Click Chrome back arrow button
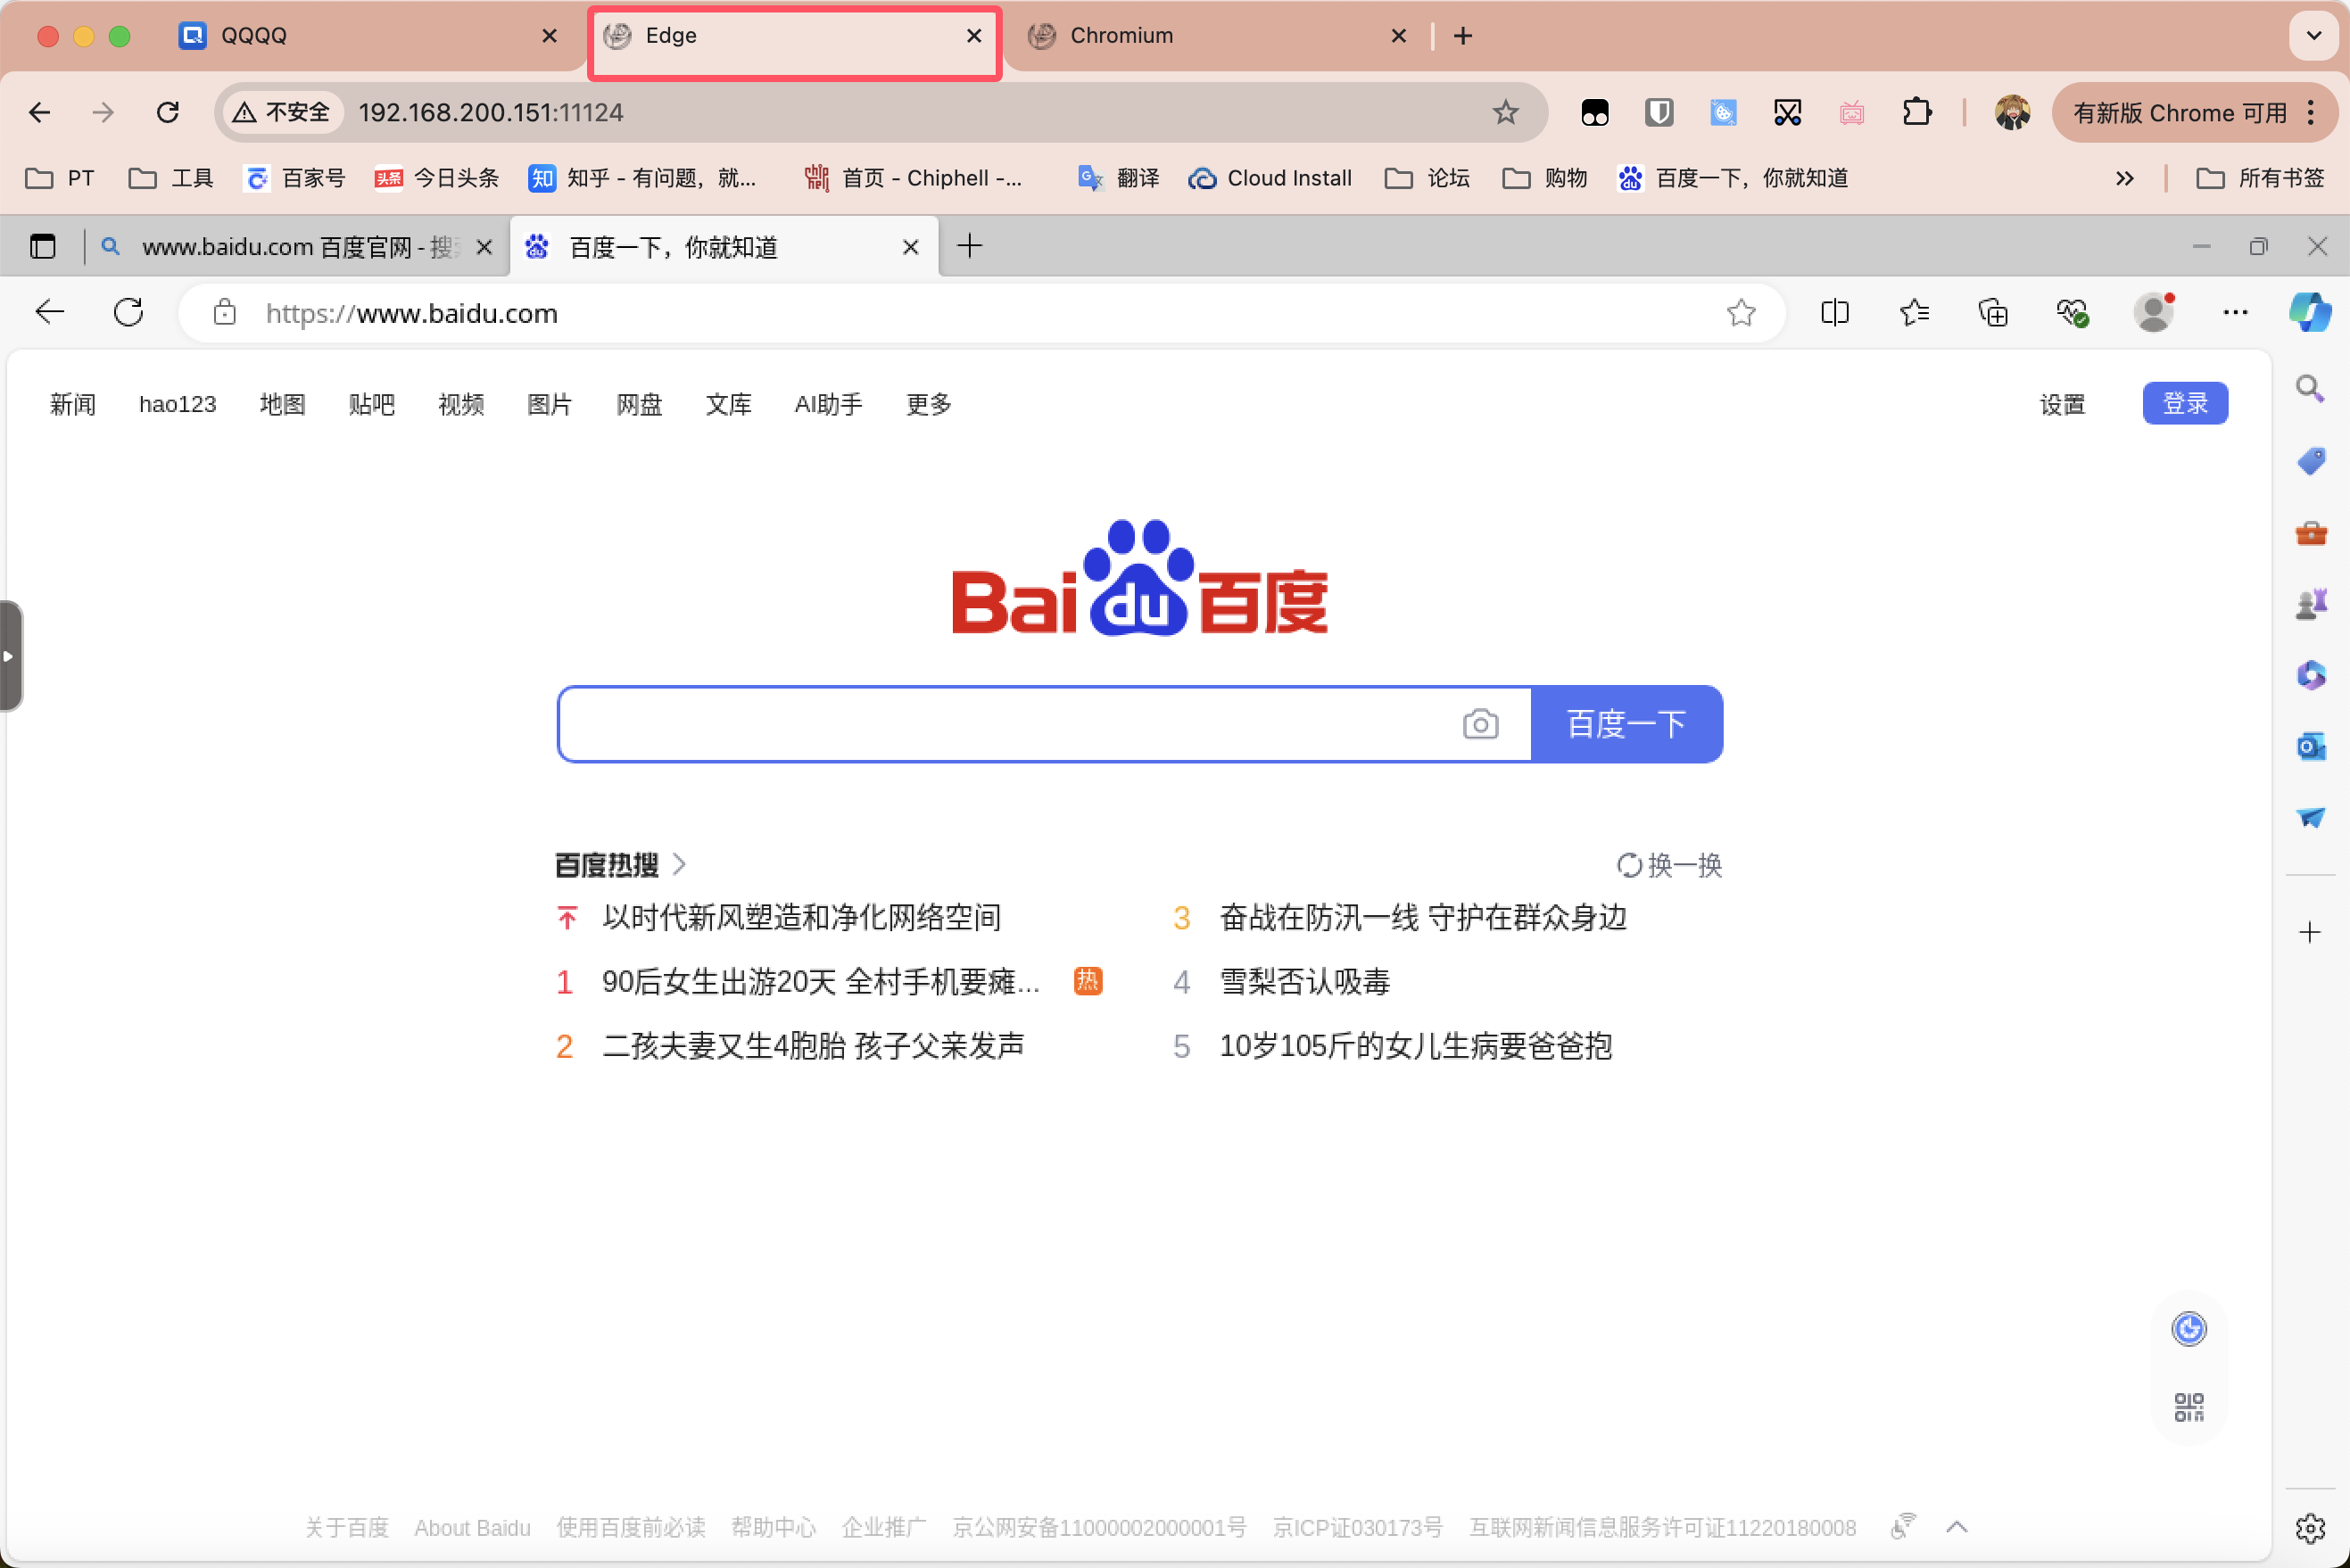The width and height of the screenshot is (2350, 1568). [x=40, y=112]
